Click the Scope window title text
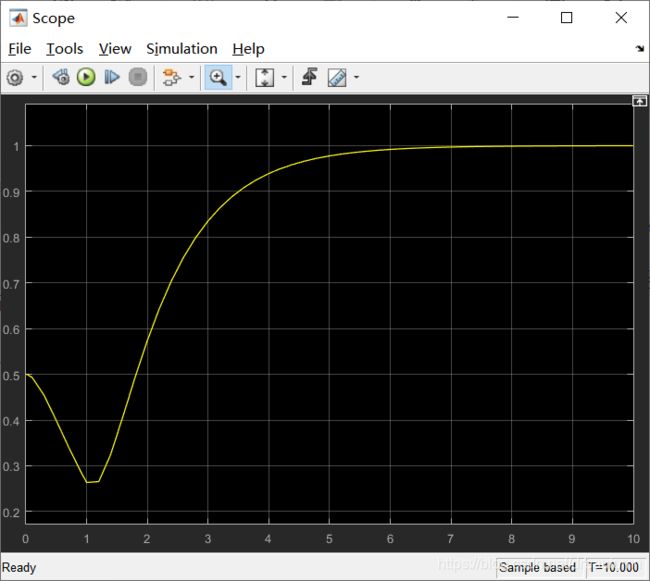 (x=53, y=18)
